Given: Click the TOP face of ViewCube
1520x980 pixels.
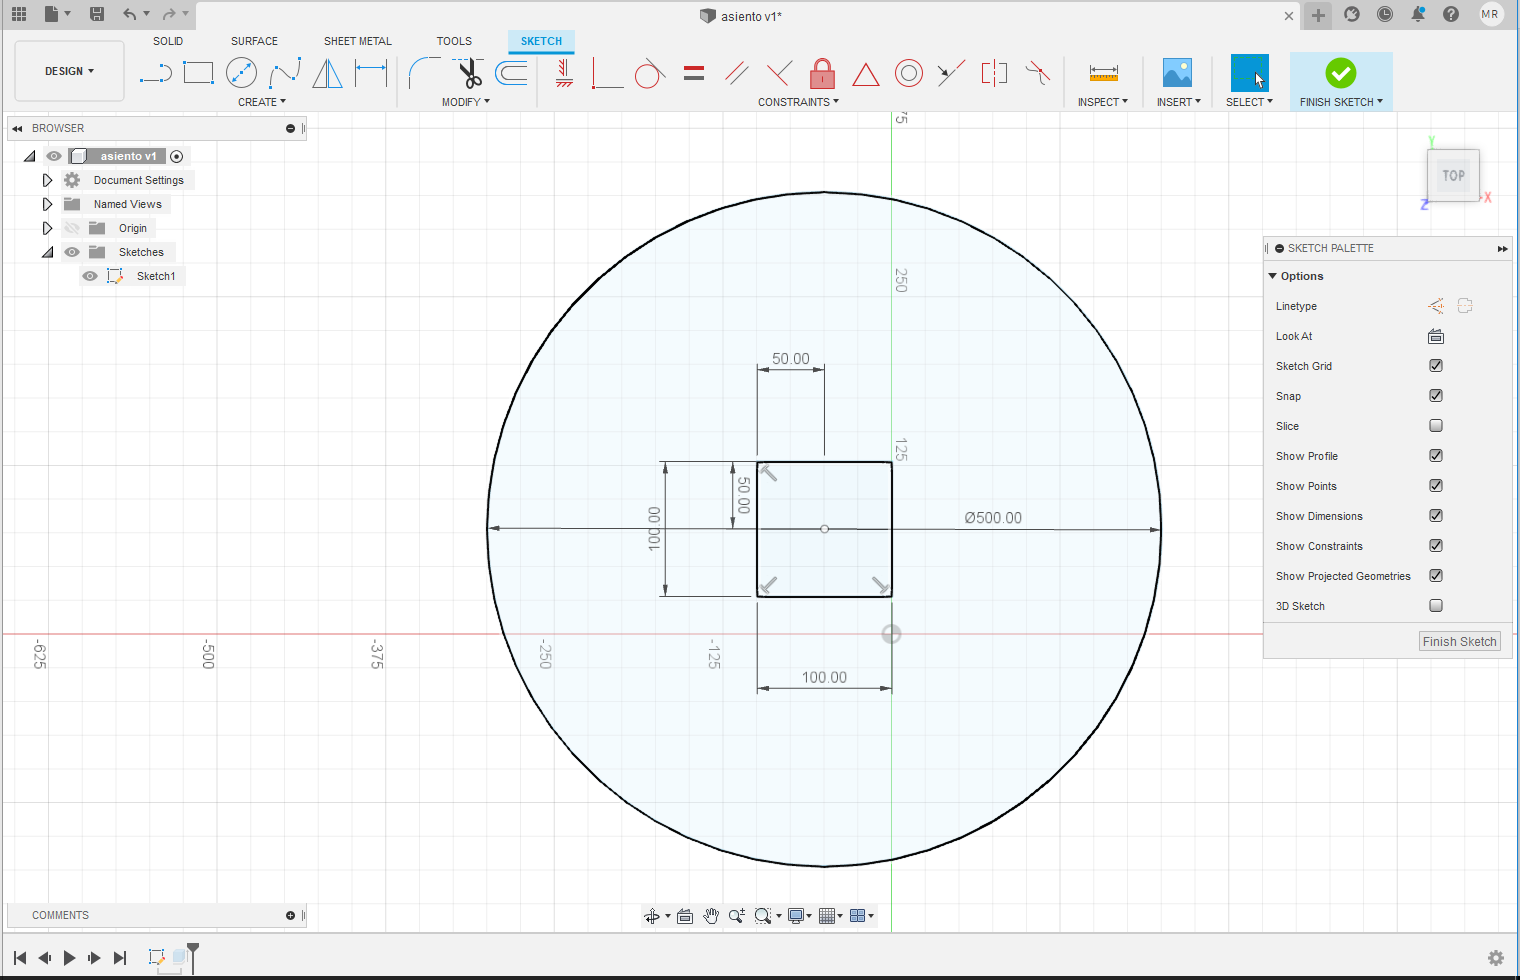Looking at the screenshot, I should pyautogui.click(x=1453, y=176).
